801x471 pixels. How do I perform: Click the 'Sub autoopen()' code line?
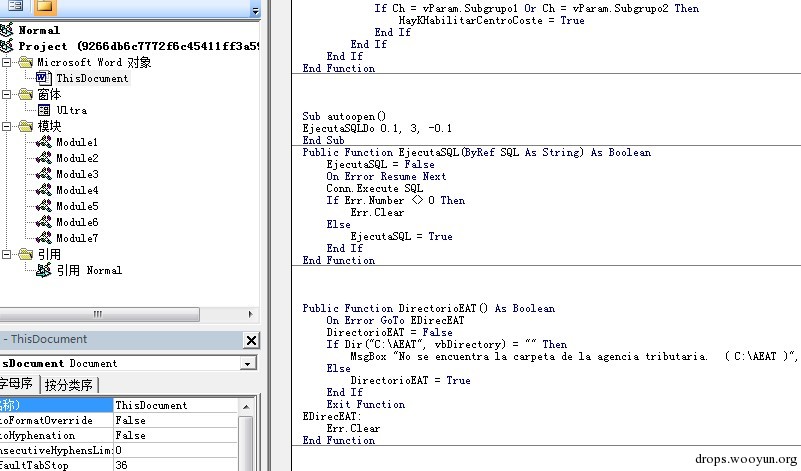[344, 116]
